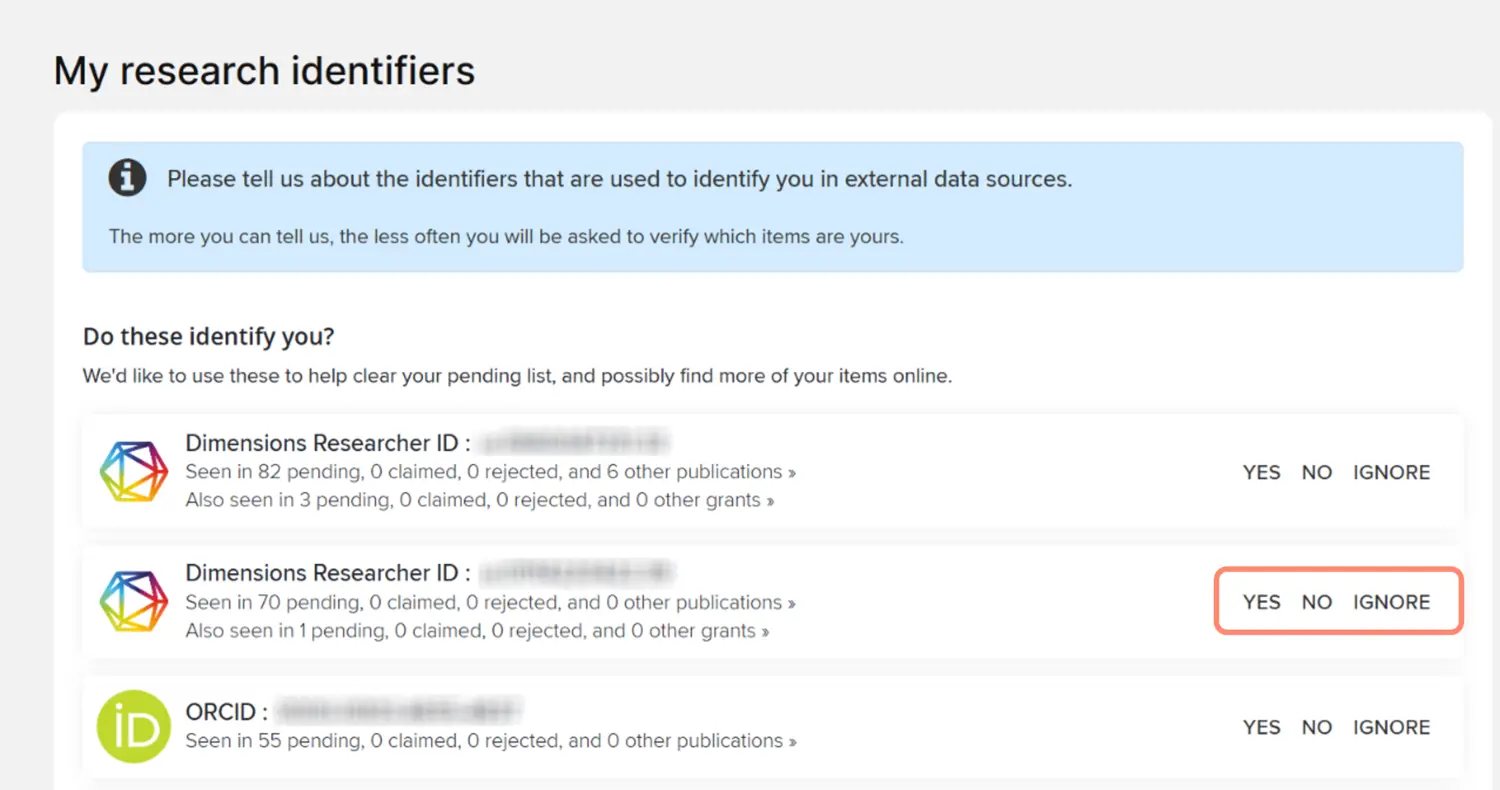Viewport: 1500px width, 790px height.
Task: Click IGNORE on the first Dimensions row
Action: pos(1391,471)
